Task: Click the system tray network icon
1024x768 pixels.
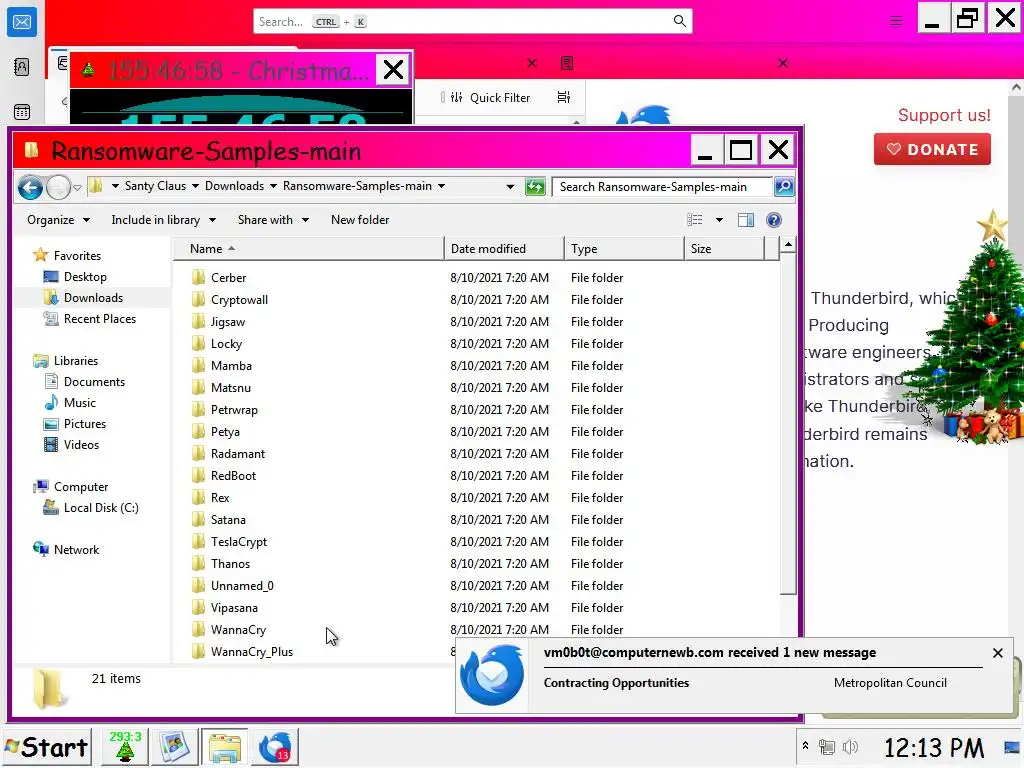Action: (x=827, y=747)
